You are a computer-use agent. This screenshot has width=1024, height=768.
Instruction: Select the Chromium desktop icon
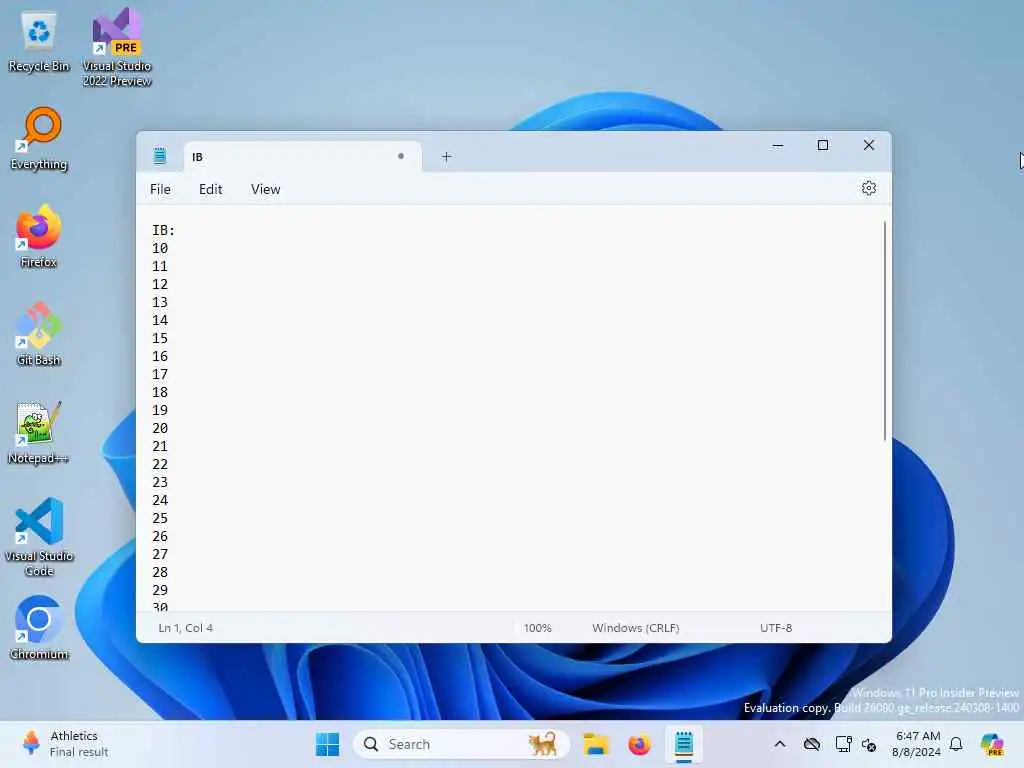pyautogui.click(x=39, y=628)
